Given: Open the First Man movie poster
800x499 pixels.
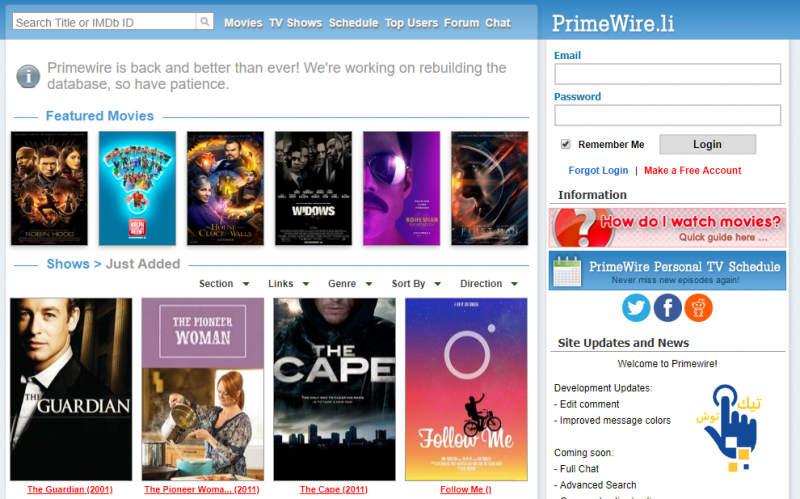Looking at the screenshot, I should (x=490, y=188).
